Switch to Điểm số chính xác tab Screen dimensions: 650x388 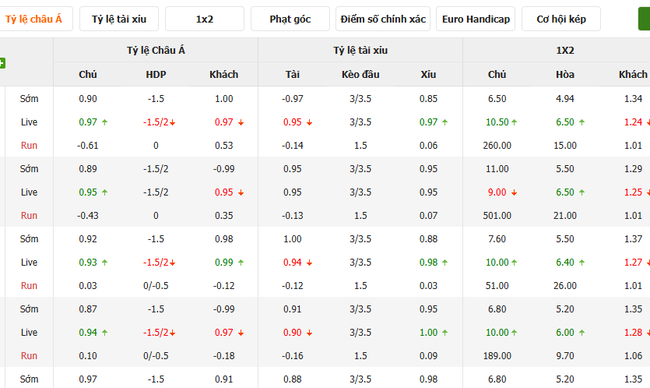(x=383, y=19)
